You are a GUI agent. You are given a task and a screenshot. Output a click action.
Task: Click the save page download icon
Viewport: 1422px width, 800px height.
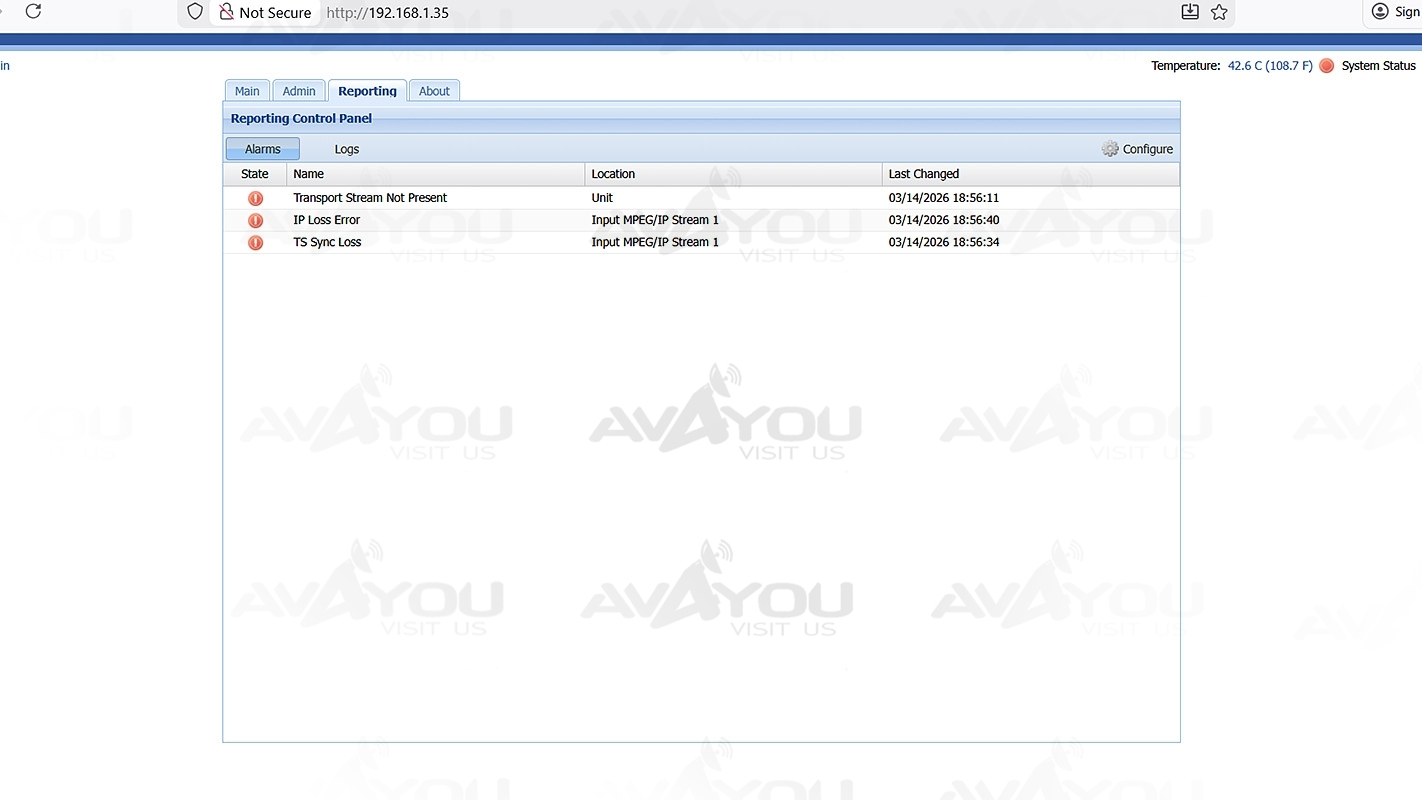tap(1190, 12)
